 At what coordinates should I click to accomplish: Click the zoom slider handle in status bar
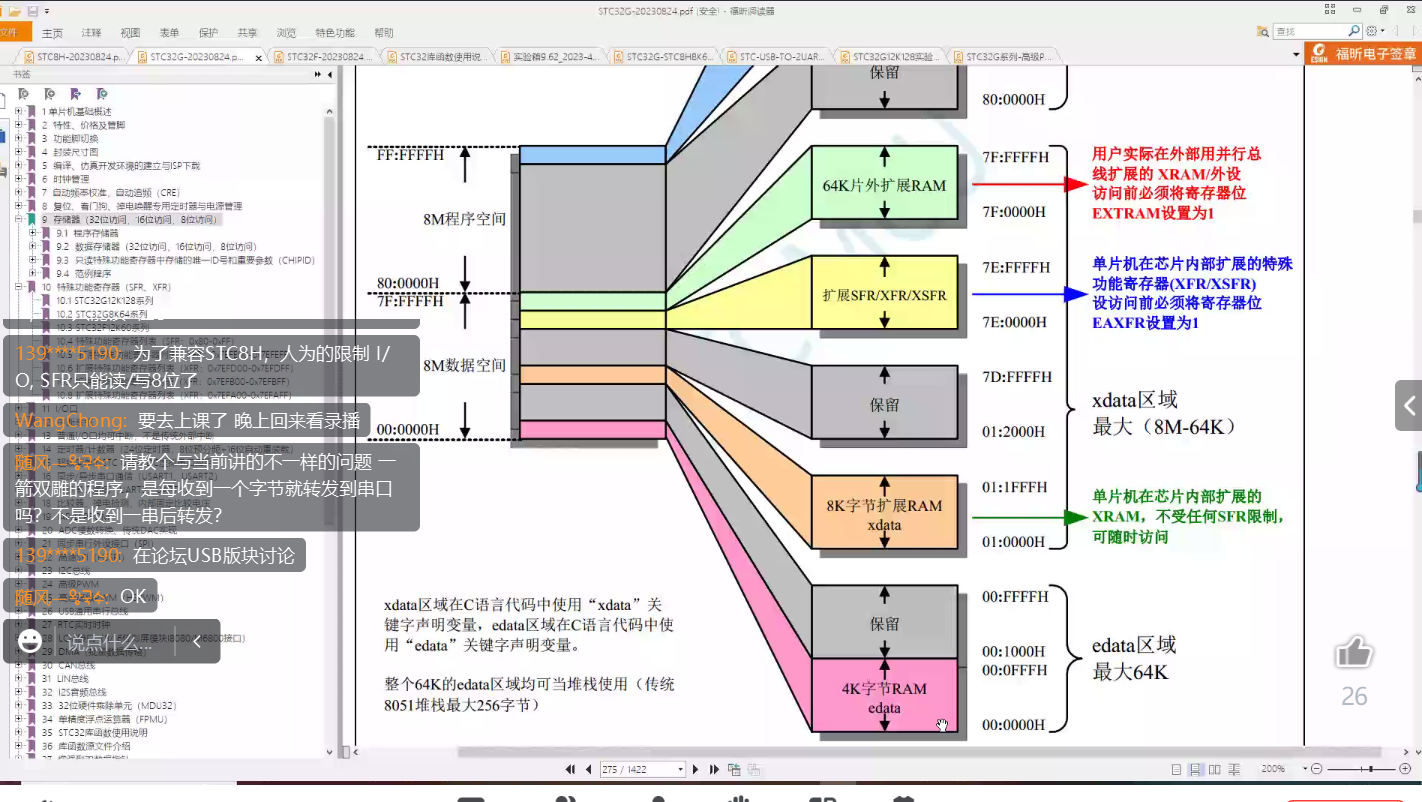(1371, 769)
